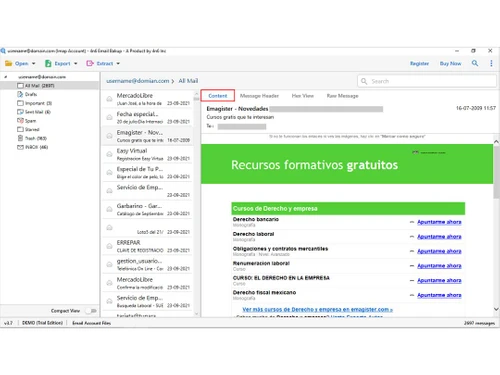Click the magnifier icon inside the Search box

point(364,81)
